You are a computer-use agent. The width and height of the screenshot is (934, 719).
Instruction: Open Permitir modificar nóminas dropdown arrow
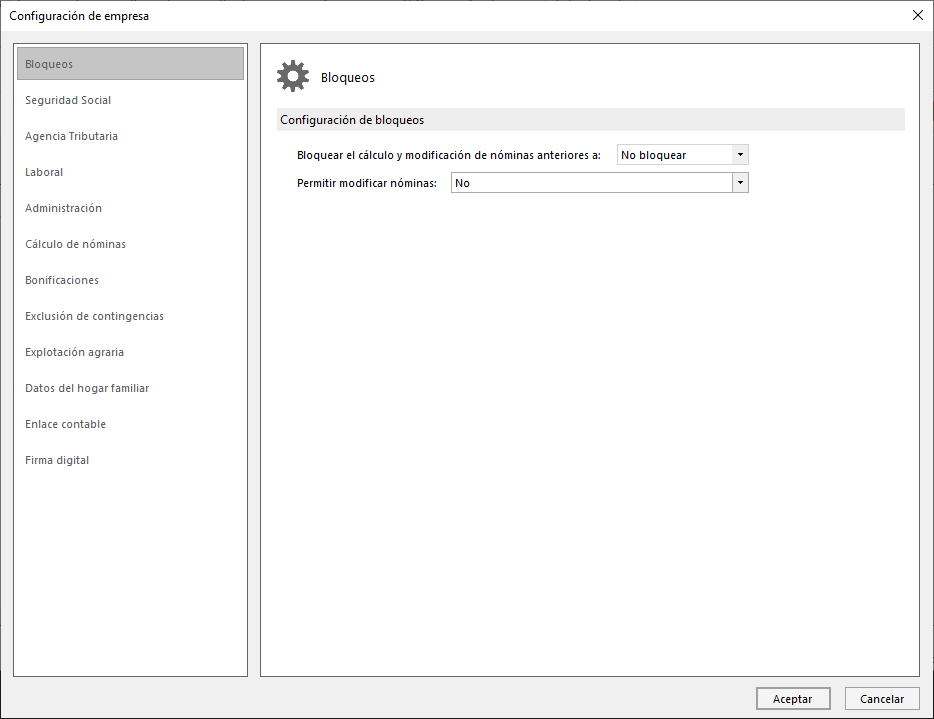tap(740, 183)
